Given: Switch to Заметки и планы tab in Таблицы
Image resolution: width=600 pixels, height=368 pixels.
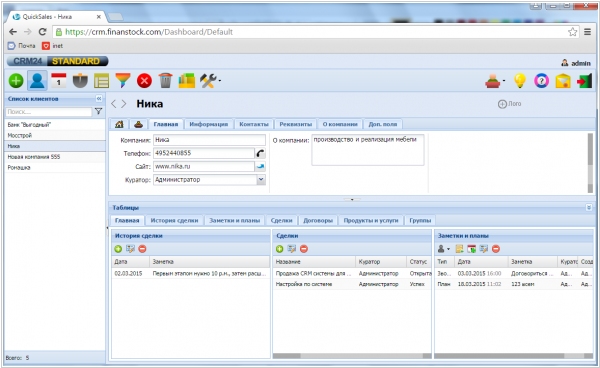Looking at the screenshot, I should click(234, 220).
